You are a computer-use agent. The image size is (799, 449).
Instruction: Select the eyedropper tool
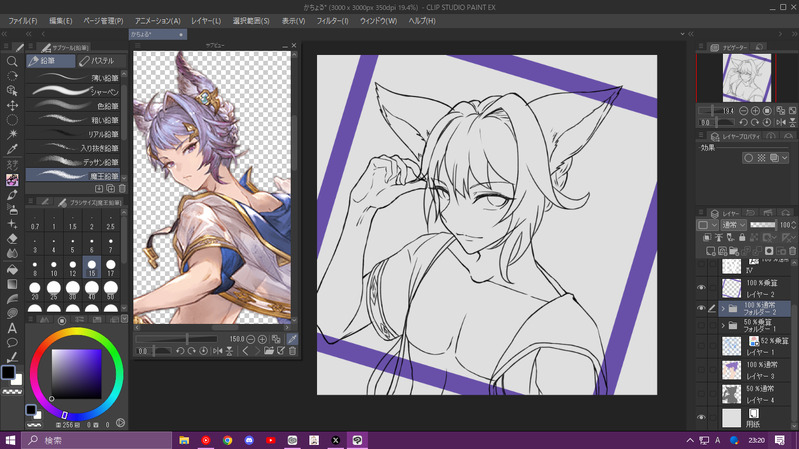click(12, 150)
